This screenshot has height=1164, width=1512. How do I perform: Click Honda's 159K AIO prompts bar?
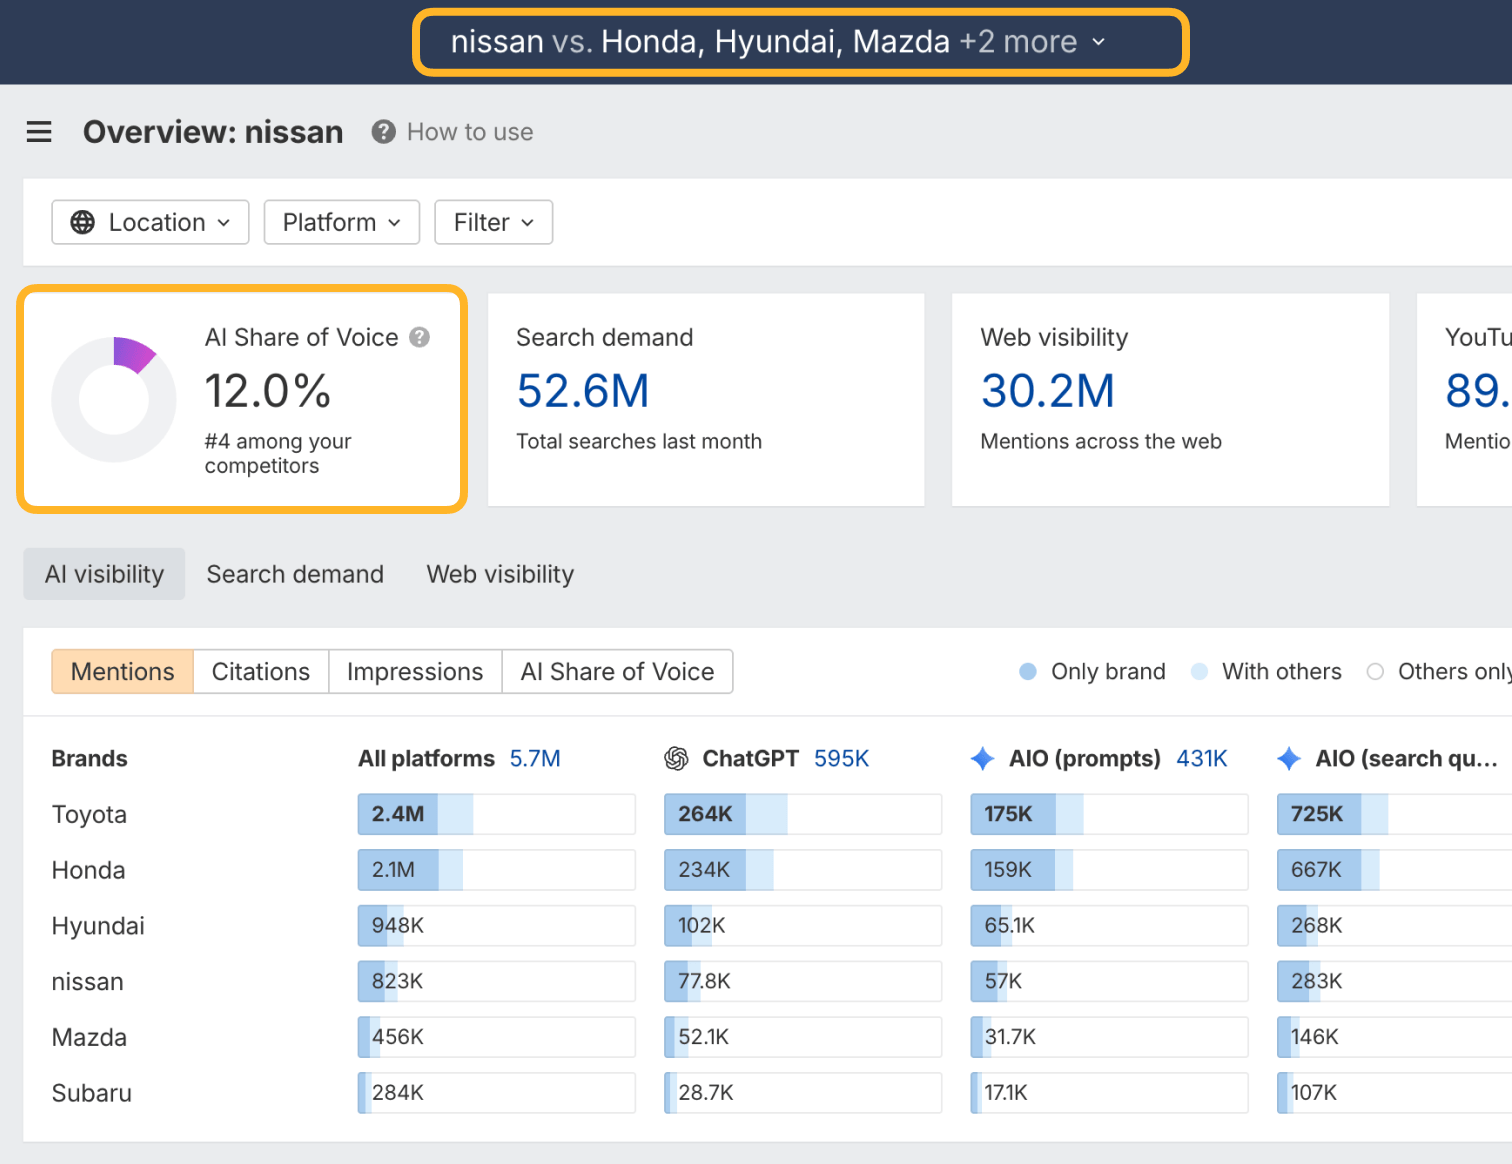1109,870
